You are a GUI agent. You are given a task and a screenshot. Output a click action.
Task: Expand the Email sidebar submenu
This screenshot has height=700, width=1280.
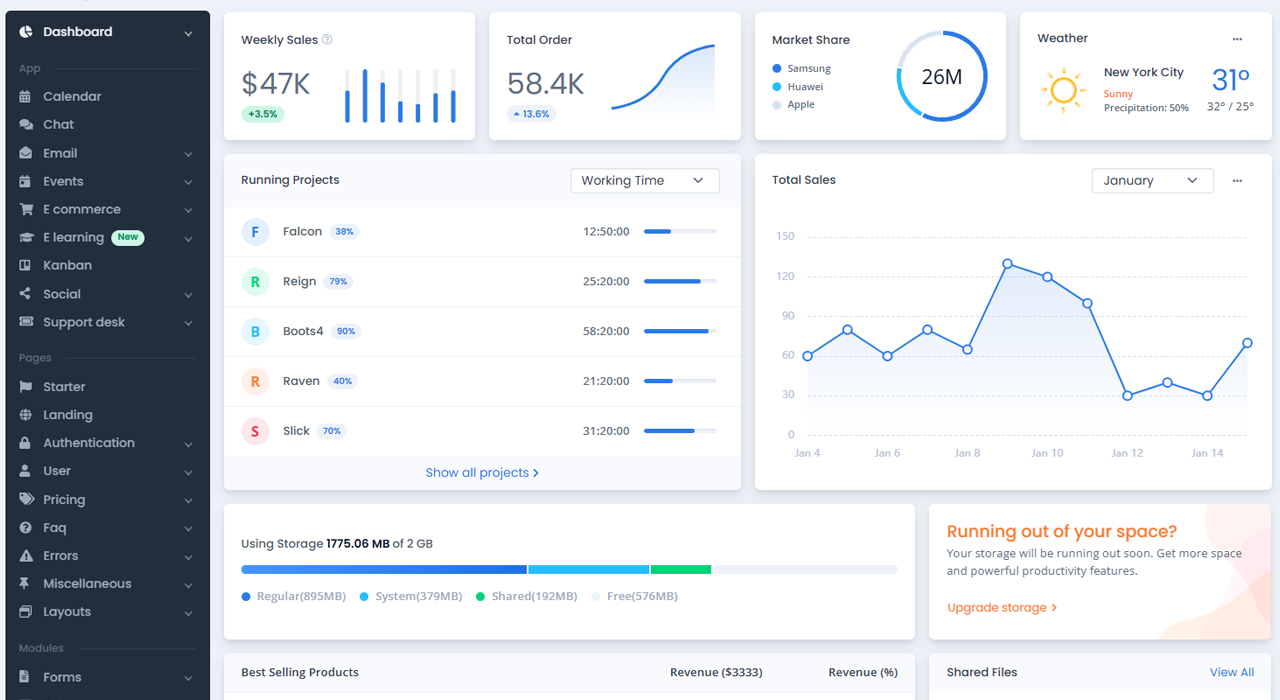(x=188, y=154)
